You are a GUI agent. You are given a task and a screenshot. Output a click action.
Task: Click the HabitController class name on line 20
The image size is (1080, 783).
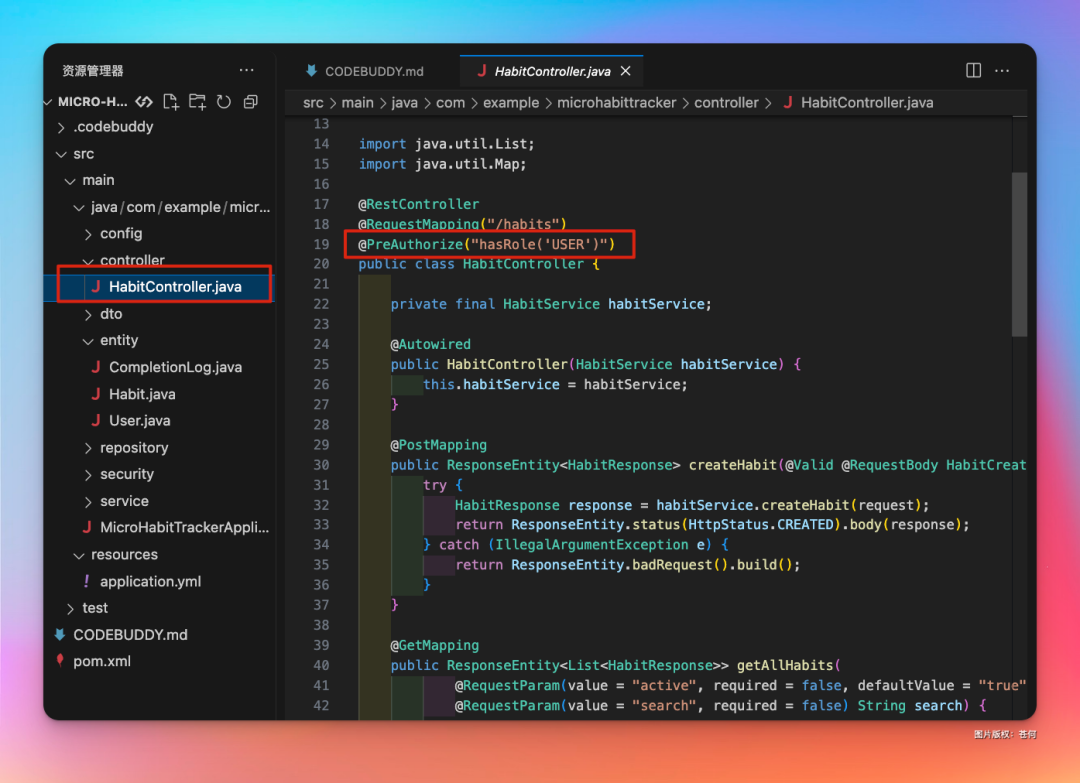coord(523,264)
